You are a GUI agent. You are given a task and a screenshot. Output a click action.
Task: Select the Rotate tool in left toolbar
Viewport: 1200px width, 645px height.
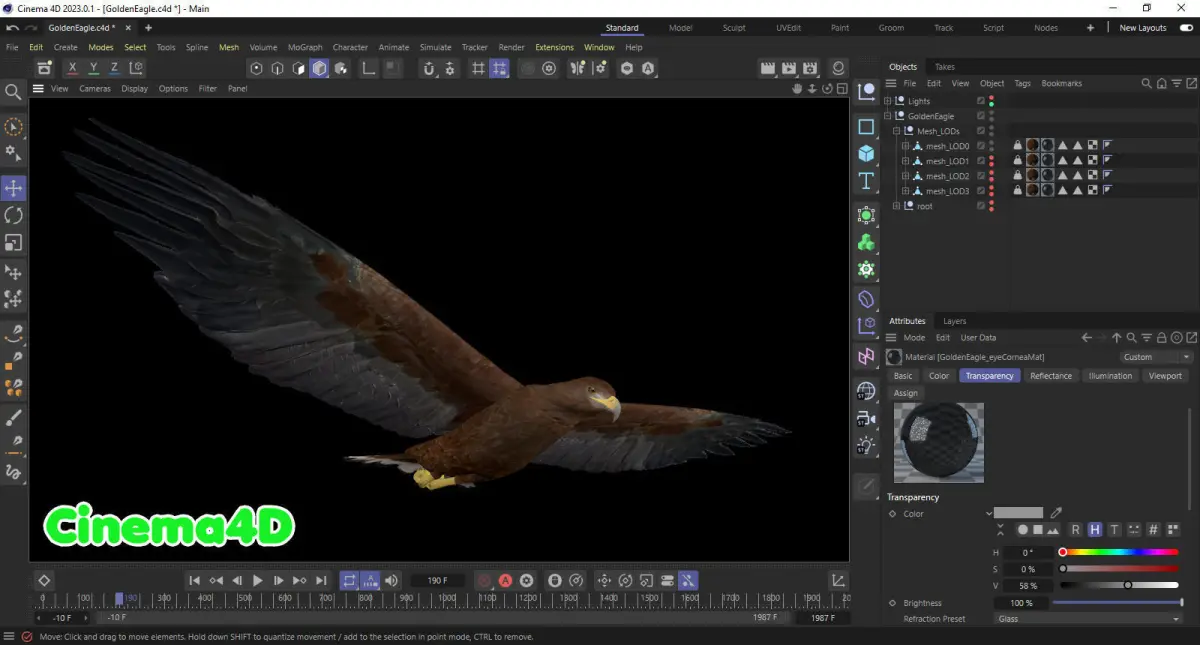point(14,215)
